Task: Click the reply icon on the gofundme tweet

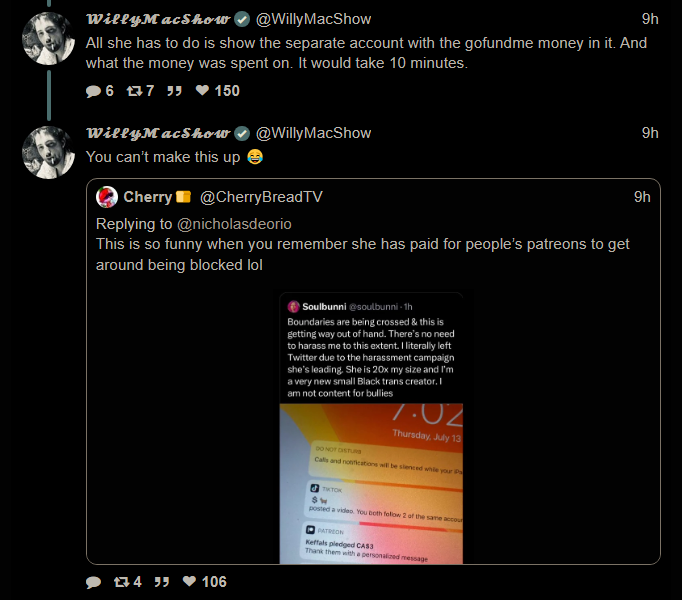Action: (93, 91)
